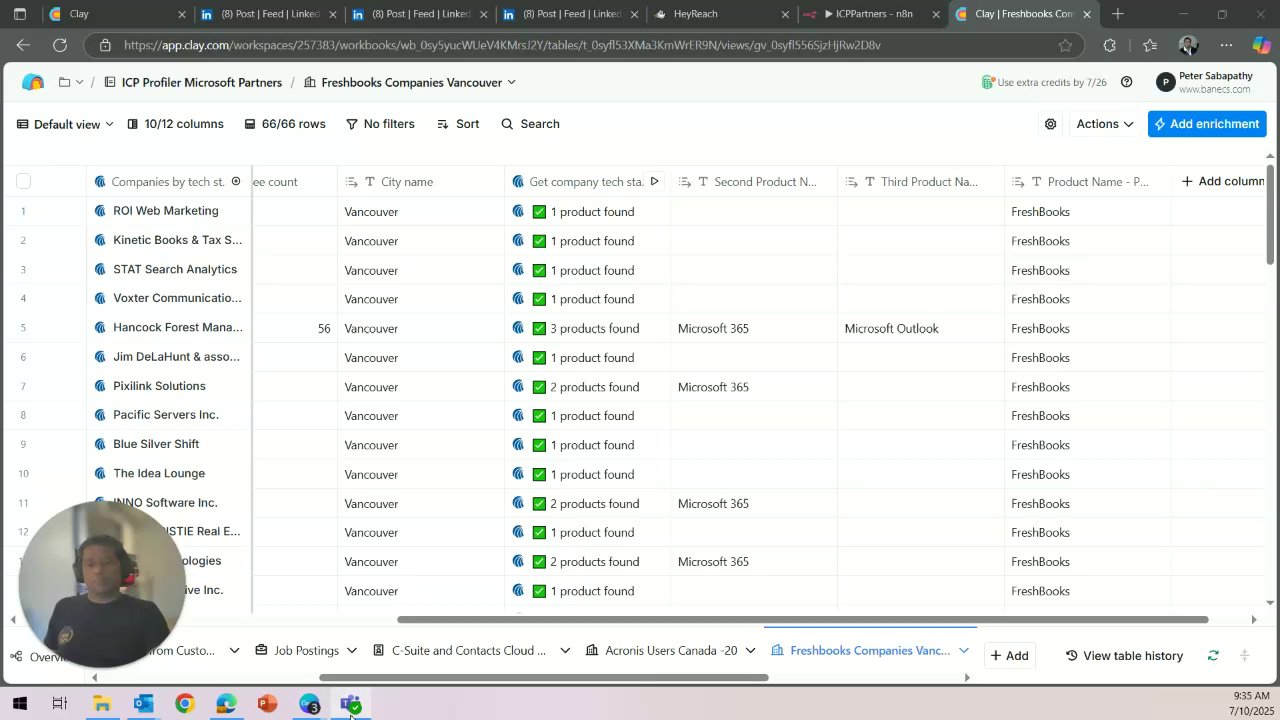
Task: Click the browser back arrow
Action: [x=23, y=45]
